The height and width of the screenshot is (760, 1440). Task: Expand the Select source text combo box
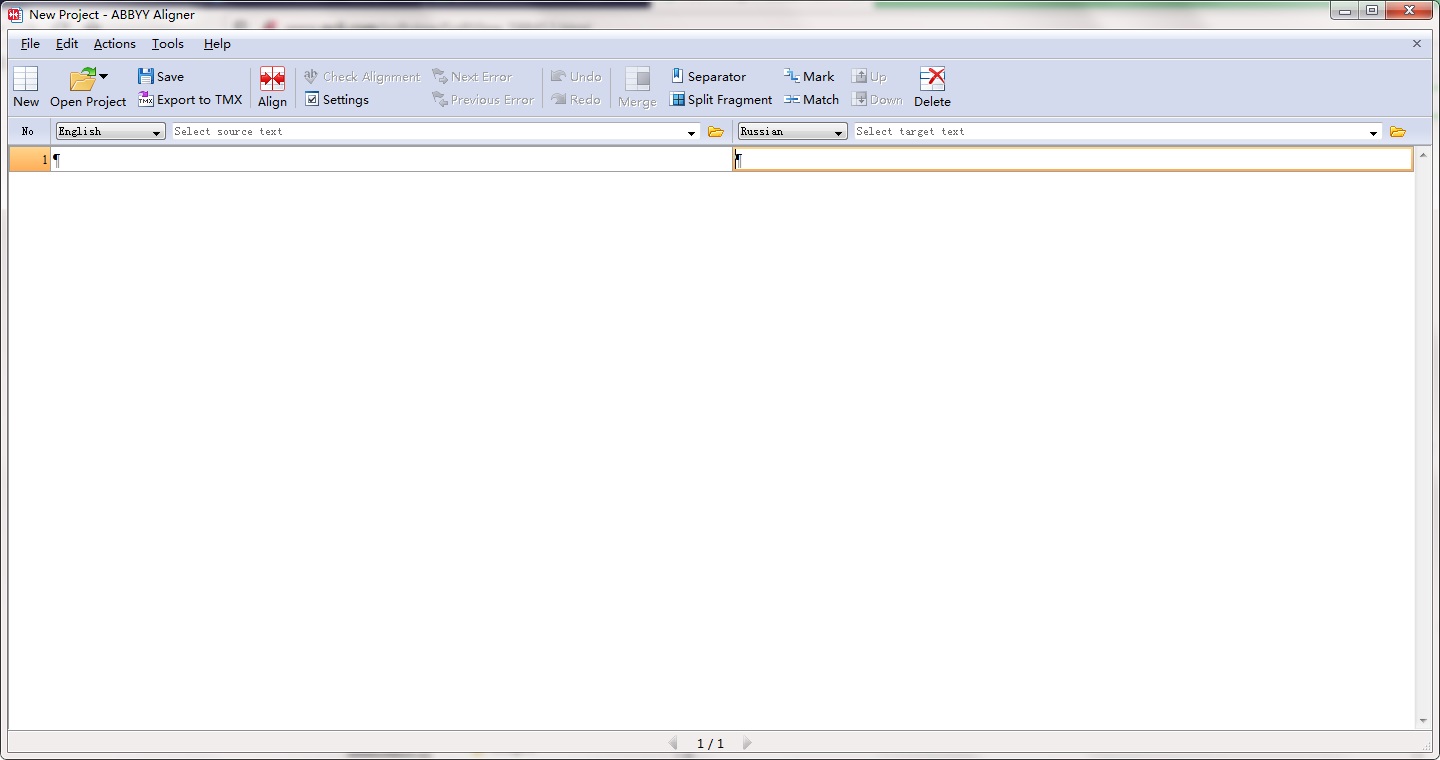691,132
